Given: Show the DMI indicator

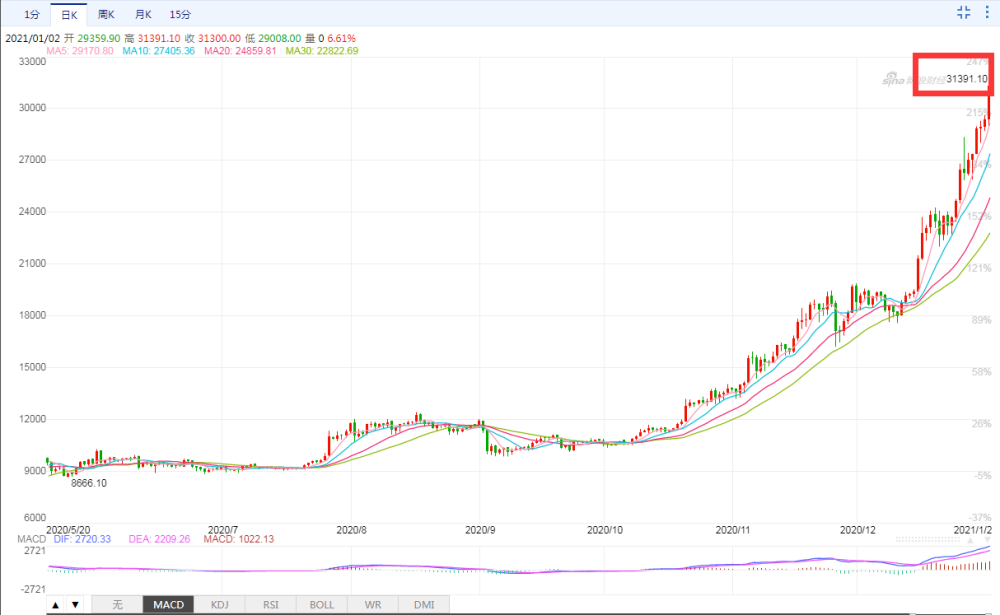Looking at the screenshot, I should pos(423,604).
